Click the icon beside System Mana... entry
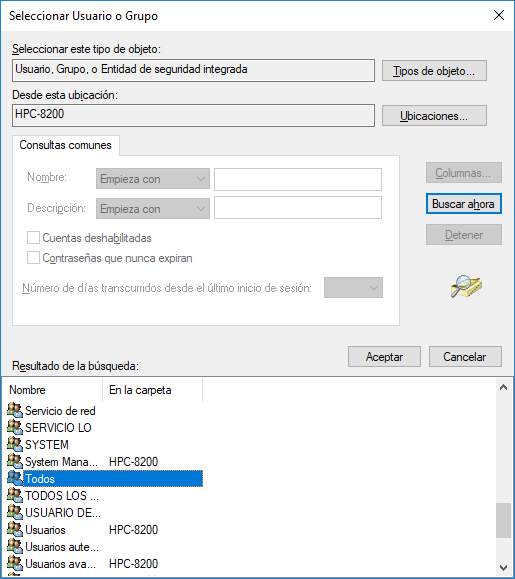Viewport: 515px width, 579px height. click(15, 461)
